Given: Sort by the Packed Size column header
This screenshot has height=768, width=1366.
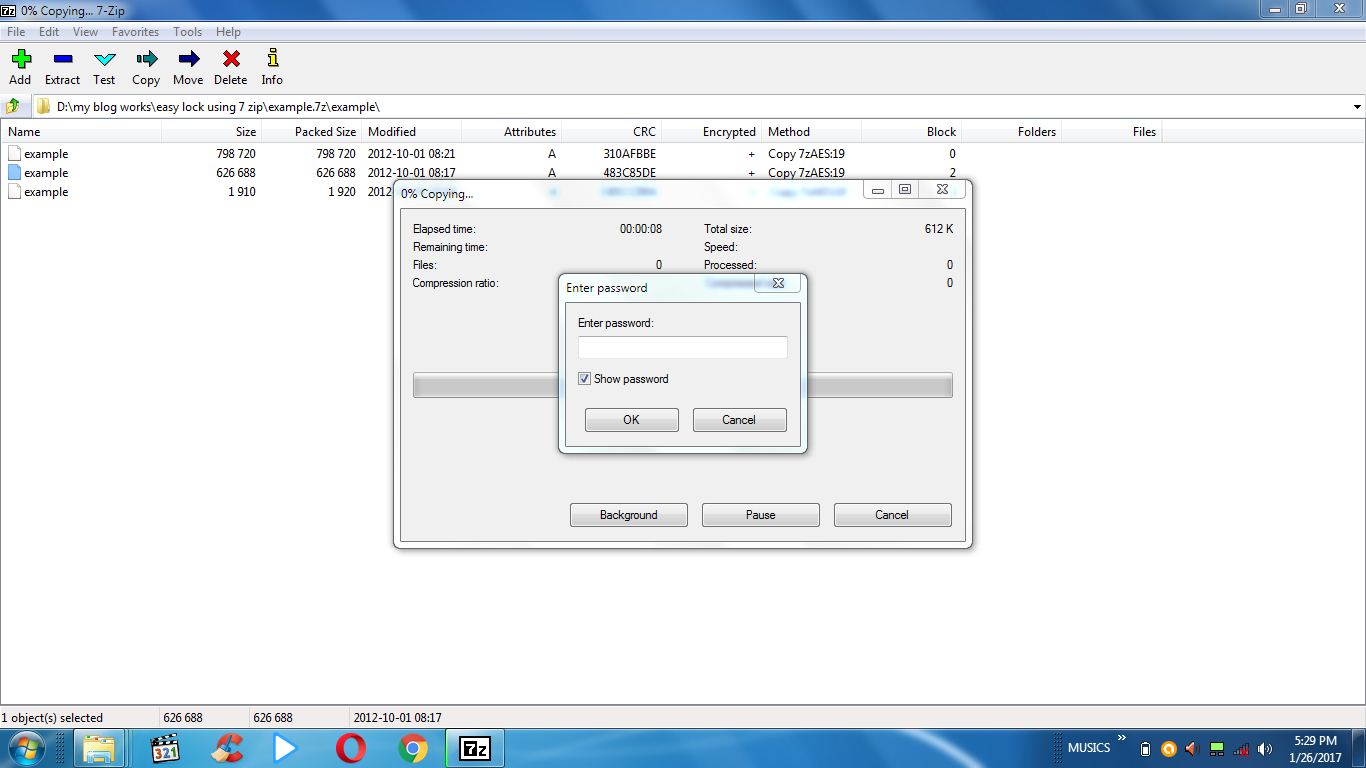Looking at the screenshot, I should pos(311,132).
